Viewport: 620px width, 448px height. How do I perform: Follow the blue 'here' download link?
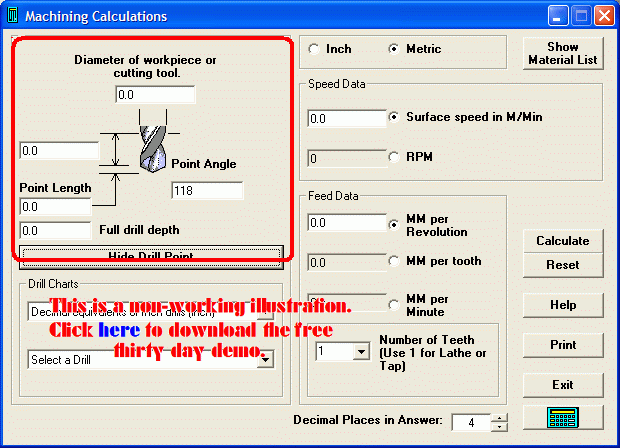click(x=119, y=330)
